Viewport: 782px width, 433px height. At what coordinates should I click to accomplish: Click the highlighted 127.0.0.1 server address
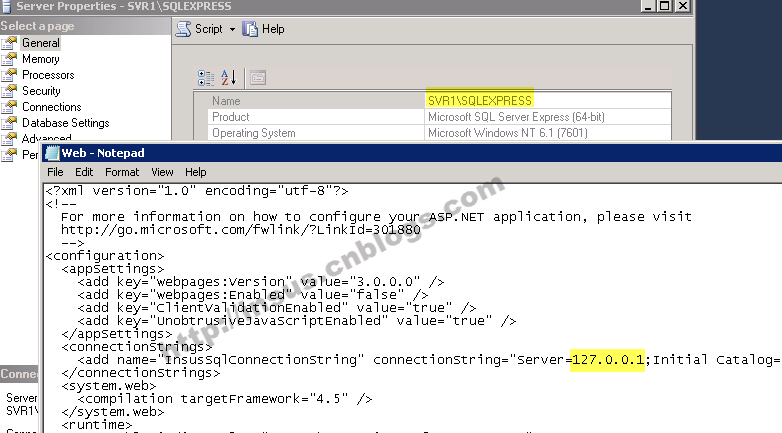point(607,360)
